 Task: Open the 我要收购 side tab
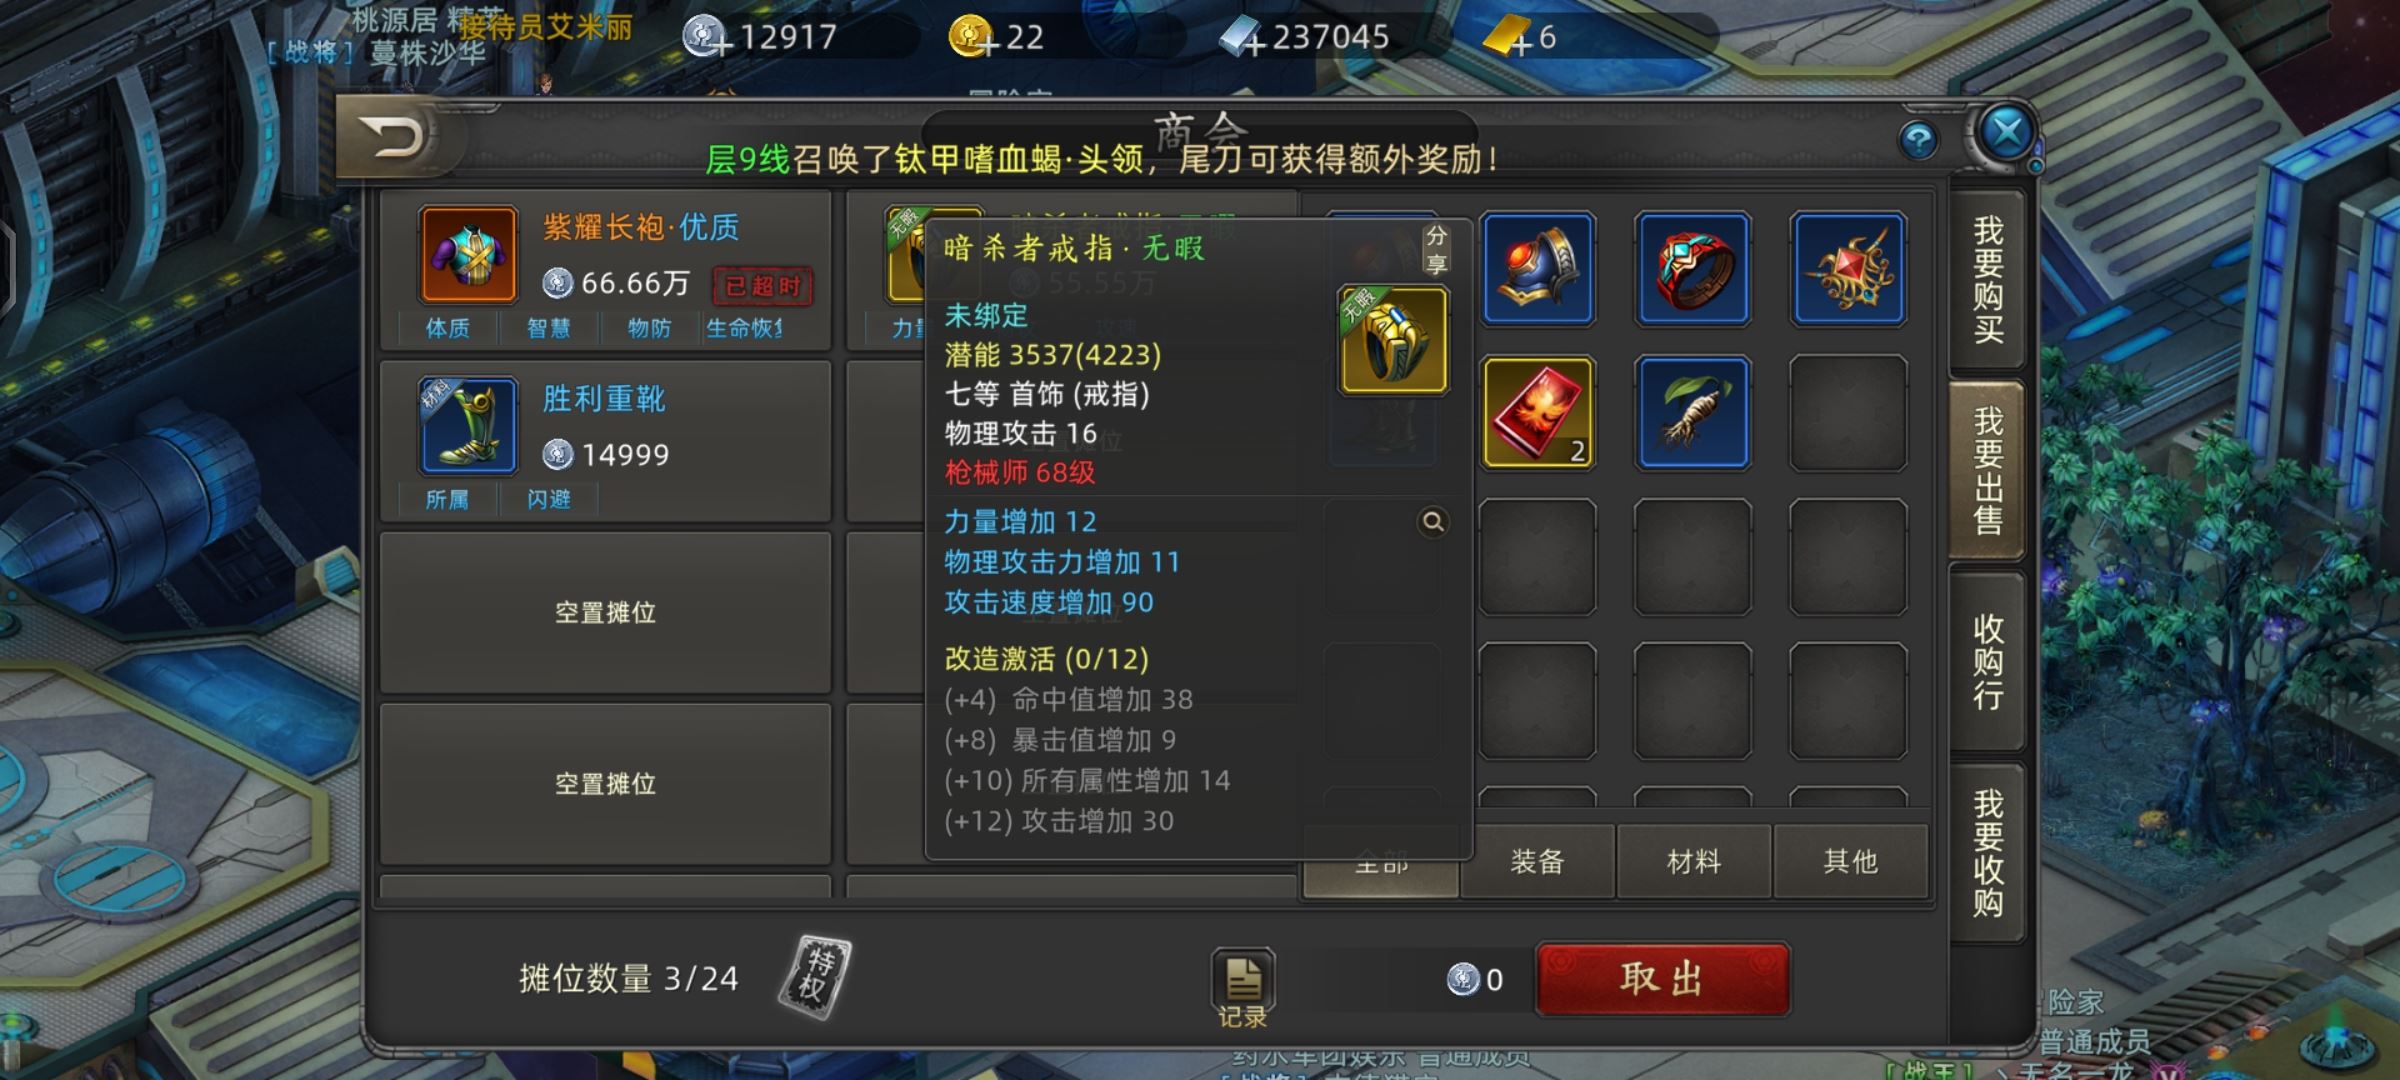[x=1988, y=852]
